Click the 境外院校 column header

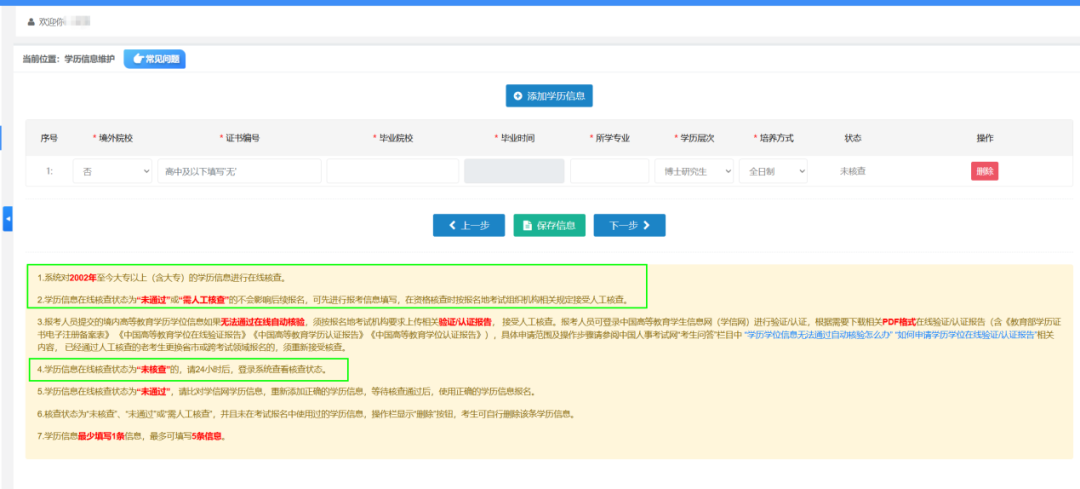[112, 138]
